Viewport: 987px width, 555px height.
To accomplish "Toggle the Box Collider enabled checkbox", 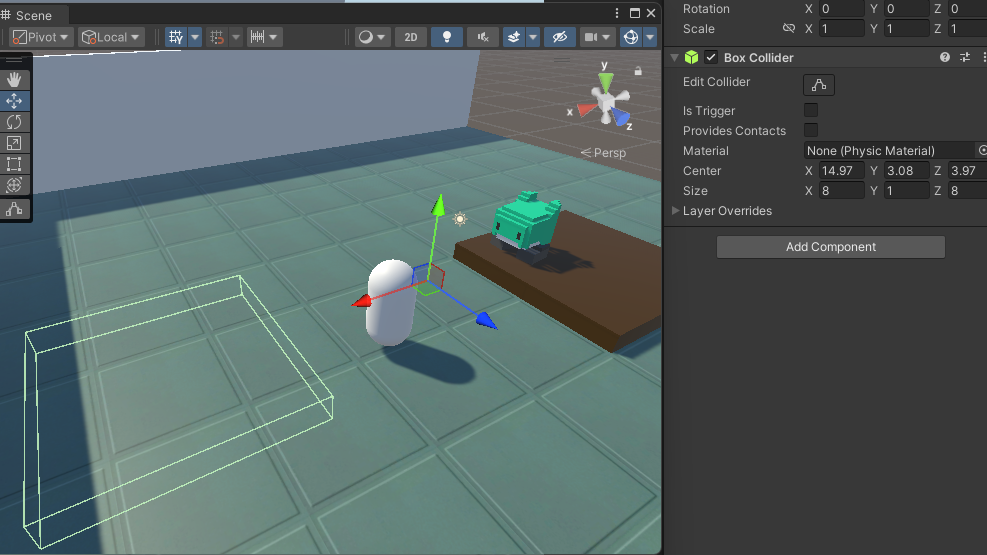I will (x=711, y=57).
